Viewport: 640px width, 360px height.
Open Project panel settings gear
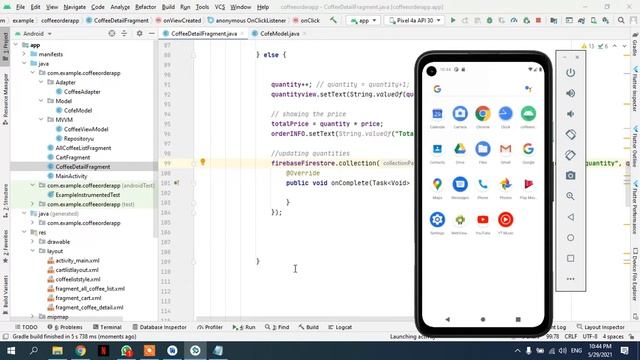(x=139, y=33)
